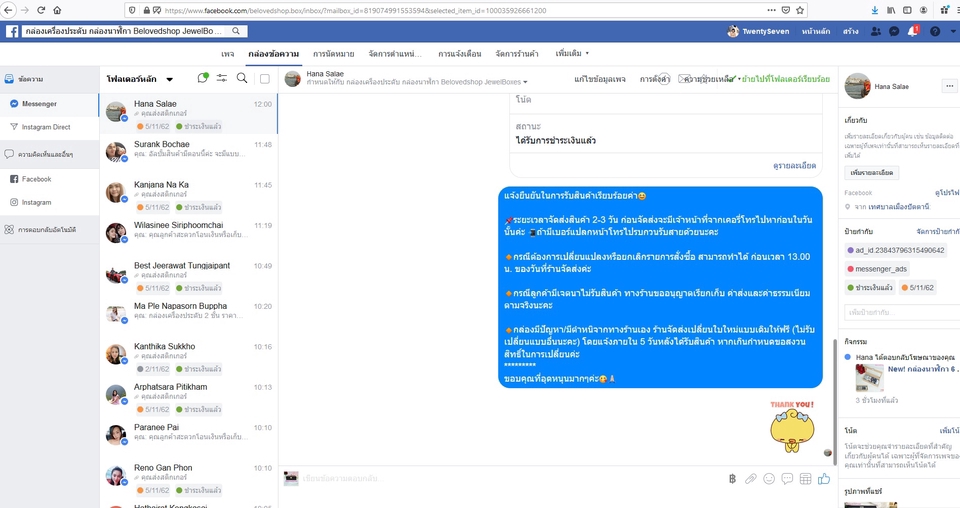
Task: Select Facebook under comments section
Action: point(50,179)
